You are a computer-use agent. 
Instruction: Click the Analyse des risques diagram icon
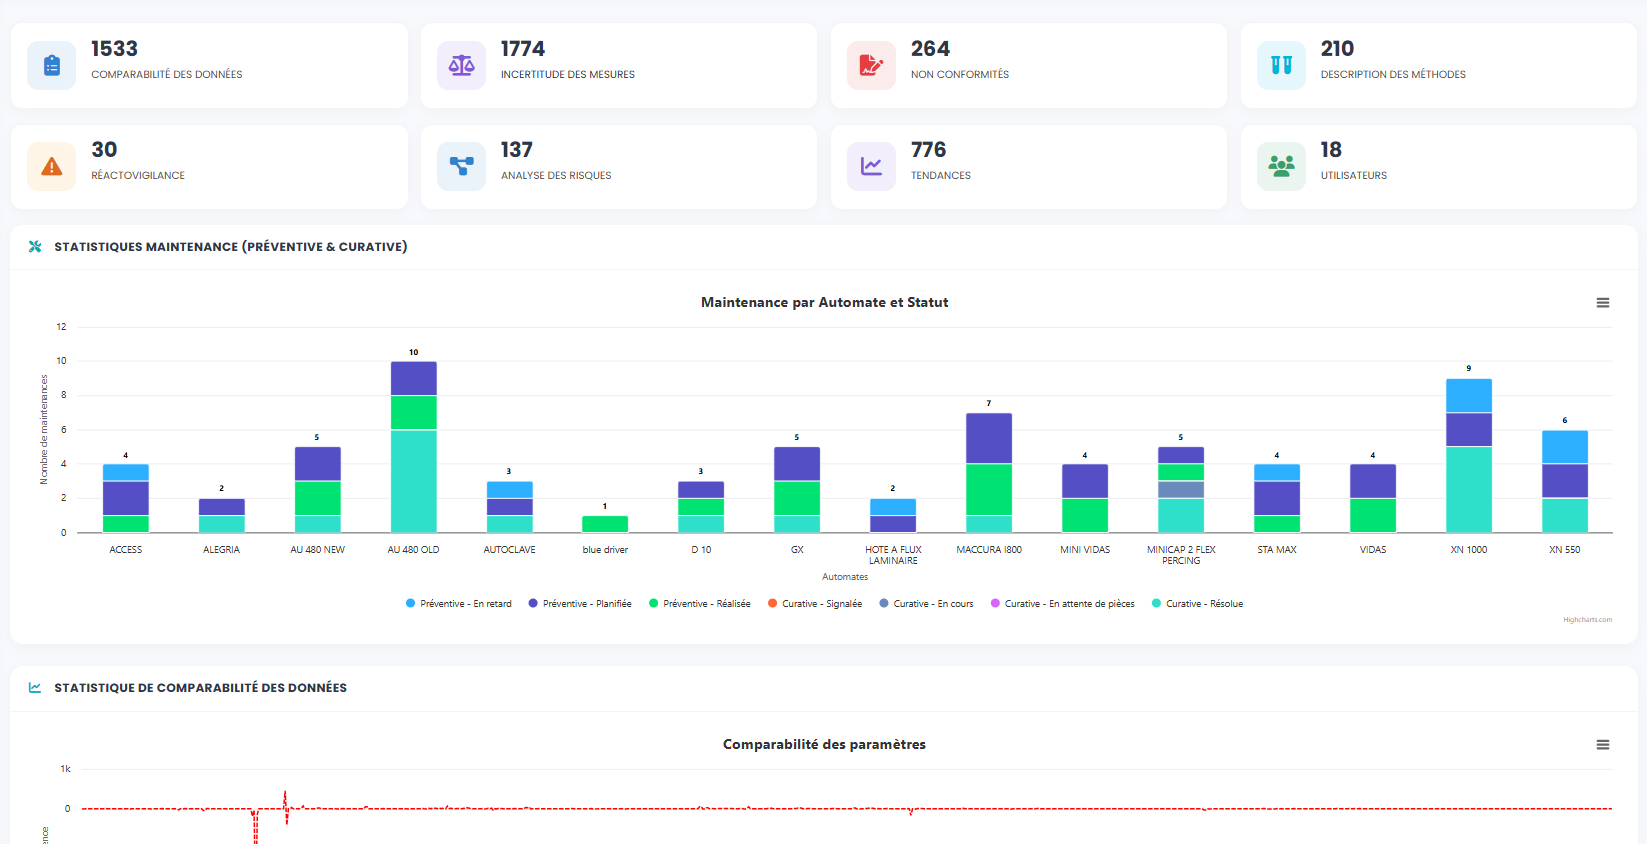tap(461, 167)
